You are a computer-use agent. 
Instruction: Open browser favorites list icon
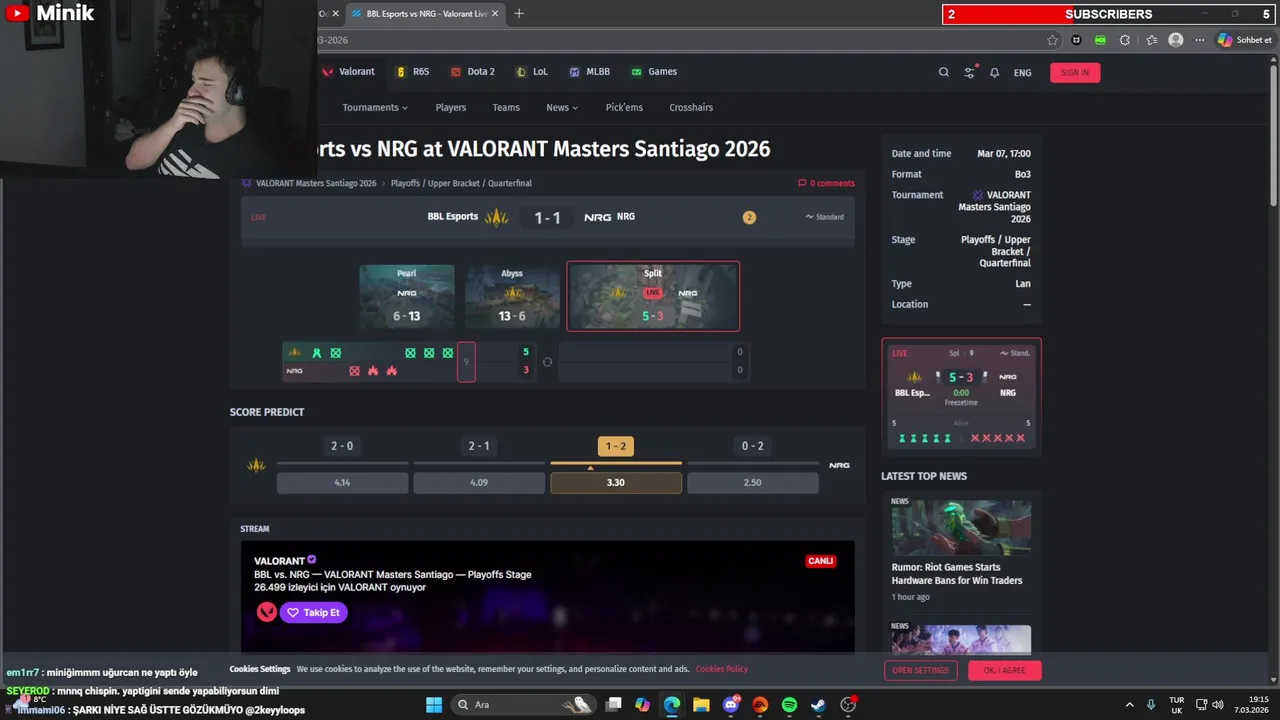(1152, 40)
